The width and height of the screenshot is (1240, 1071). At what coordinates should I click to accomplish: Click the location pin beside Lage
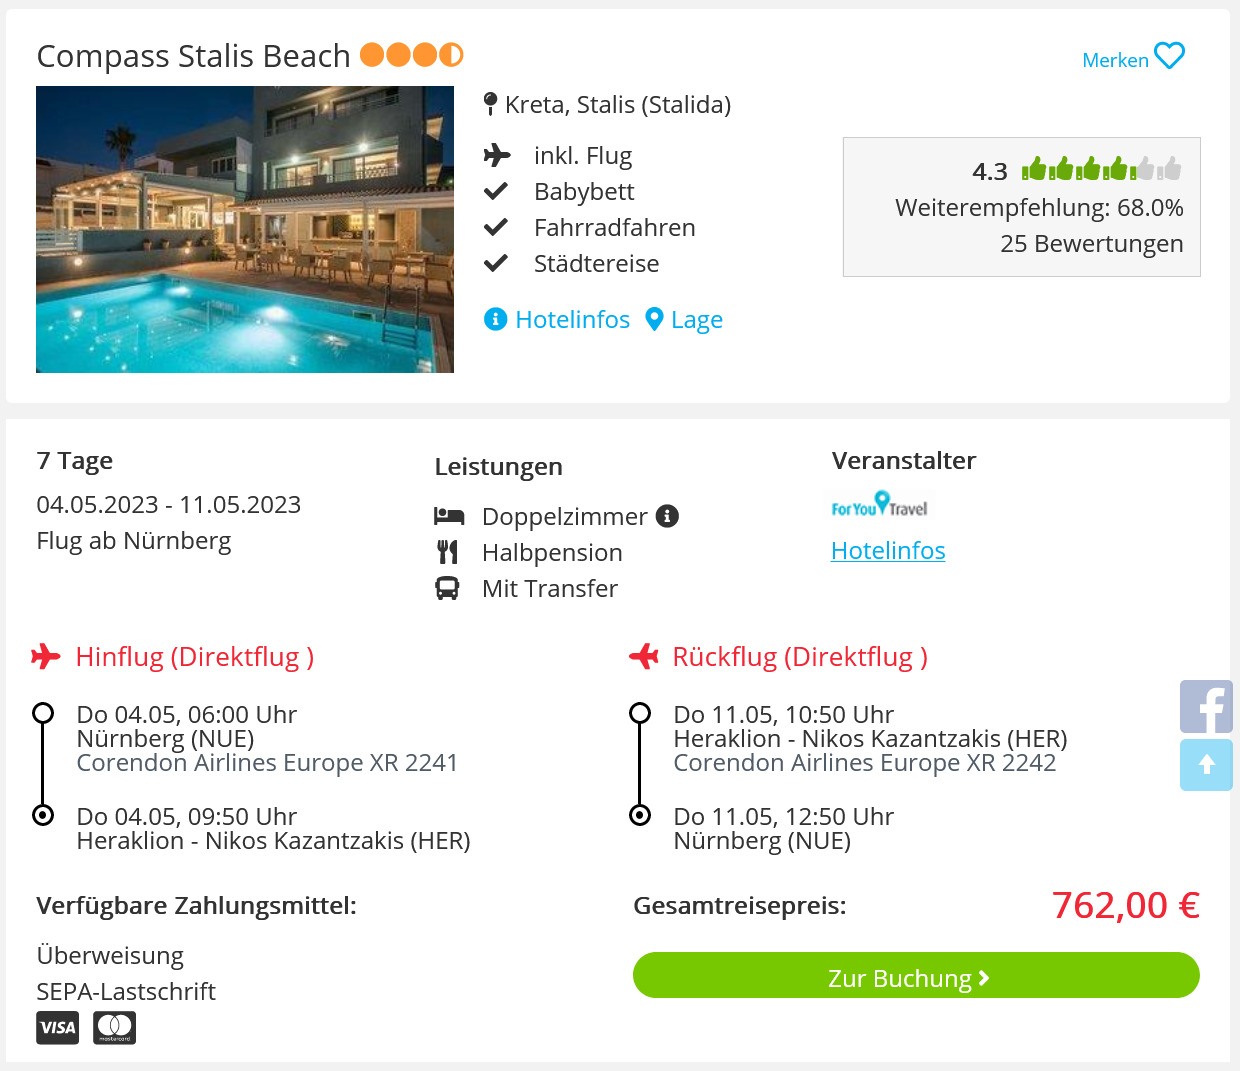click(x=654, y=319)
